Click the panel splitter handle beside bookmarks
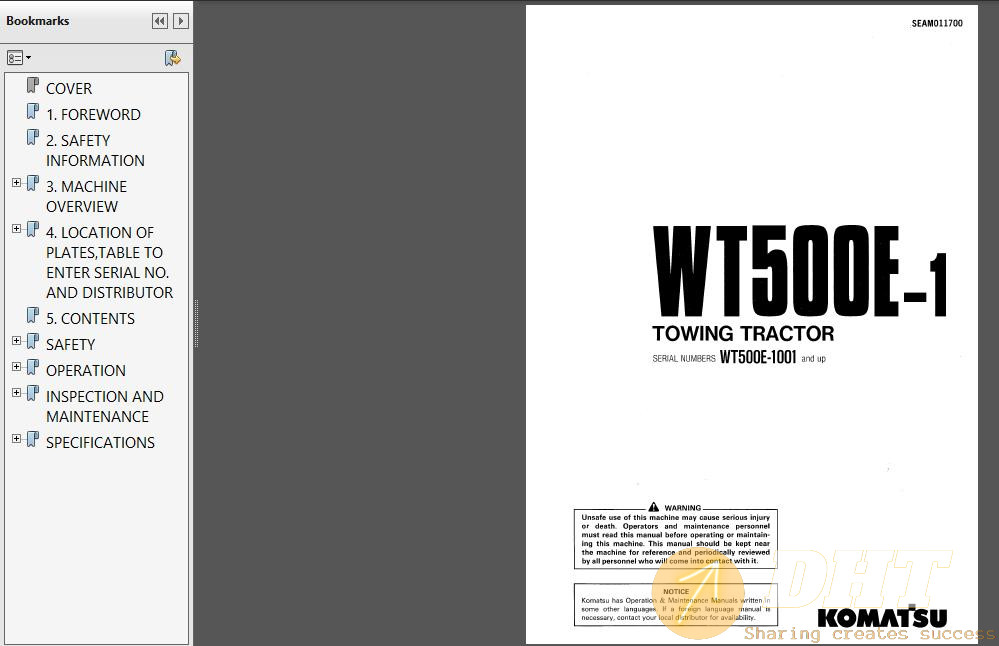Screen dimensions: 999x646 tap(196, 323)
